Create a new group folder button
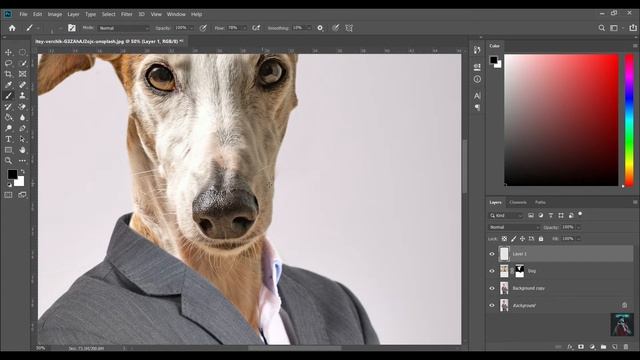This screenshot has width=640, height=360. (603, 347)
